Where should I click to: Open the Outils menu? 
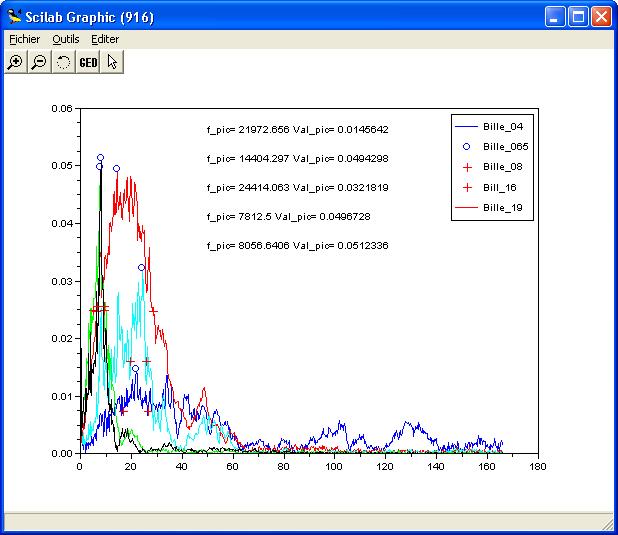(66, 39)
